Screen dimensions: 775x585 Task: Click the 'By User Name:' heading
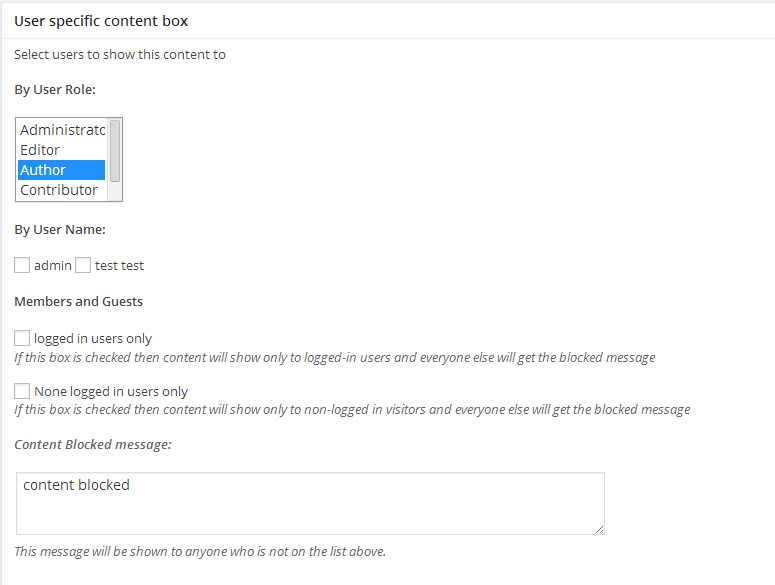click(60, 229)
